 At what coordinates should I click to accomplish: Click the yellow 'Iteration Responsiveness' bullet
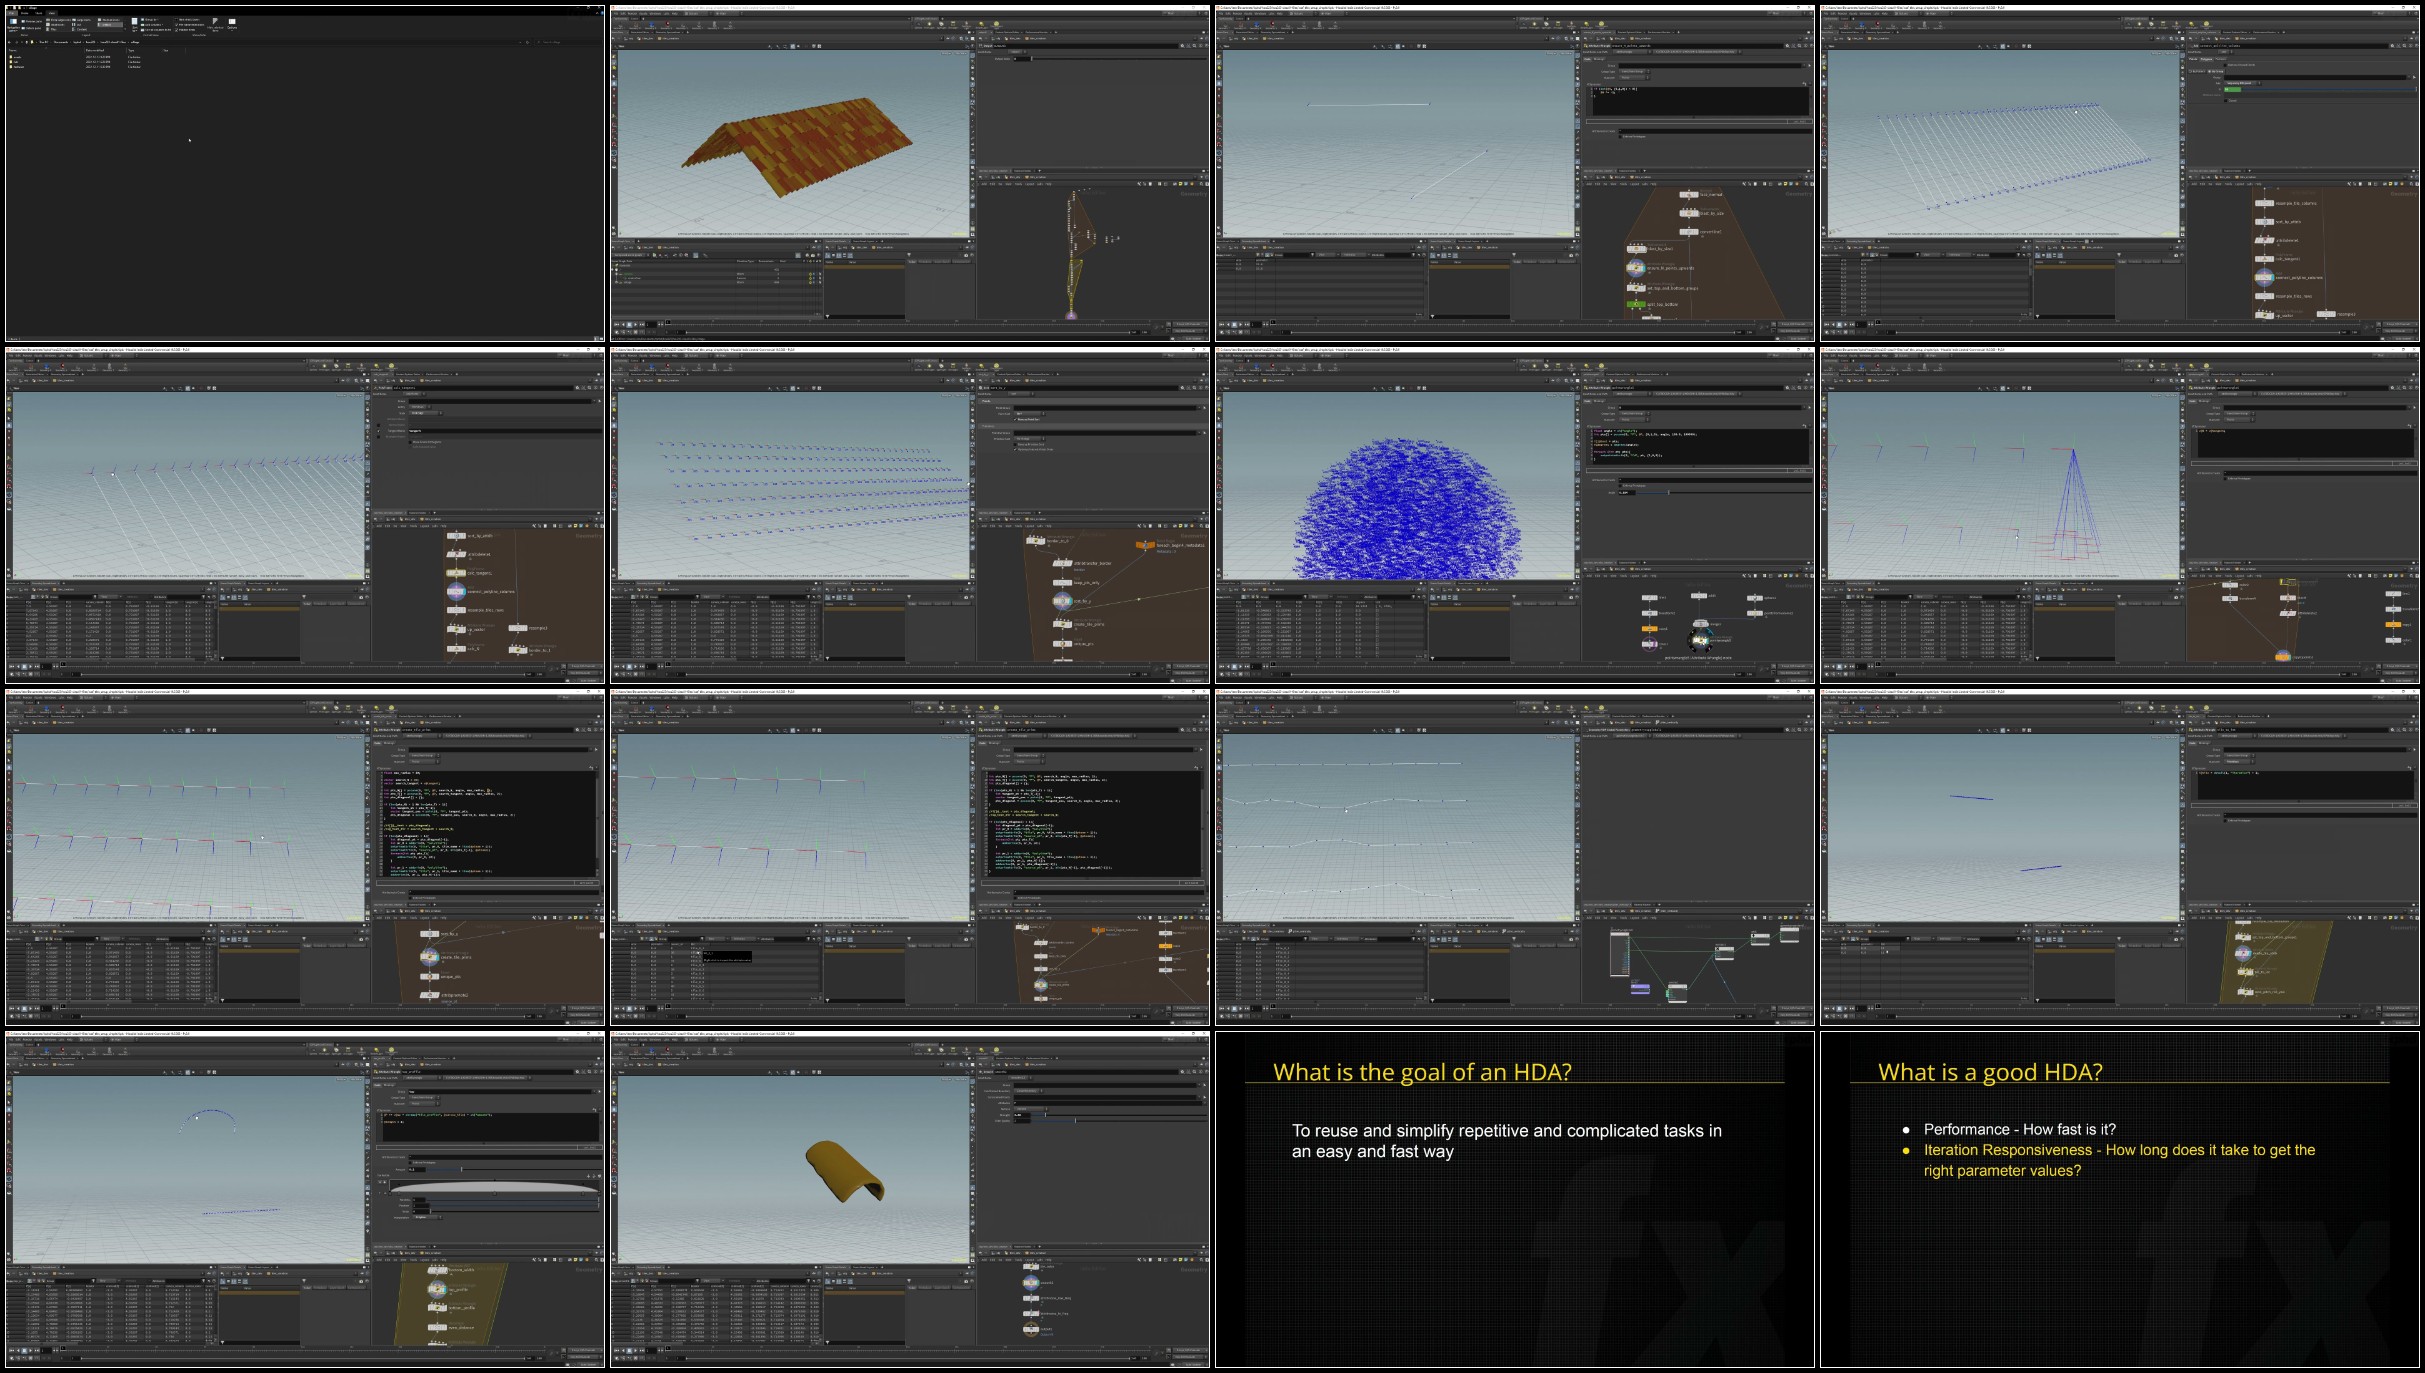pos(2110,1160)
